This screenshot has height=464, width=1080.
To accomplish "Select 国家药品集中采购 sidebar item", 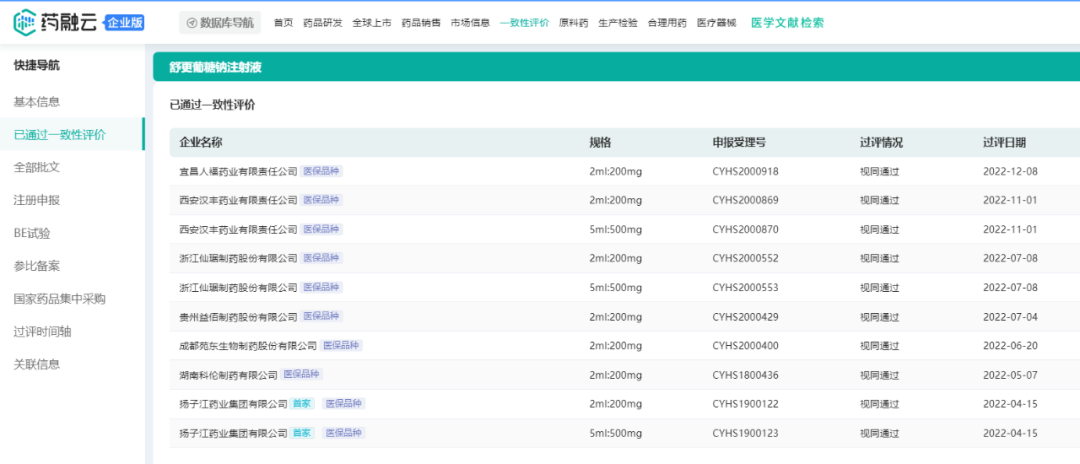I will point(59,298).
